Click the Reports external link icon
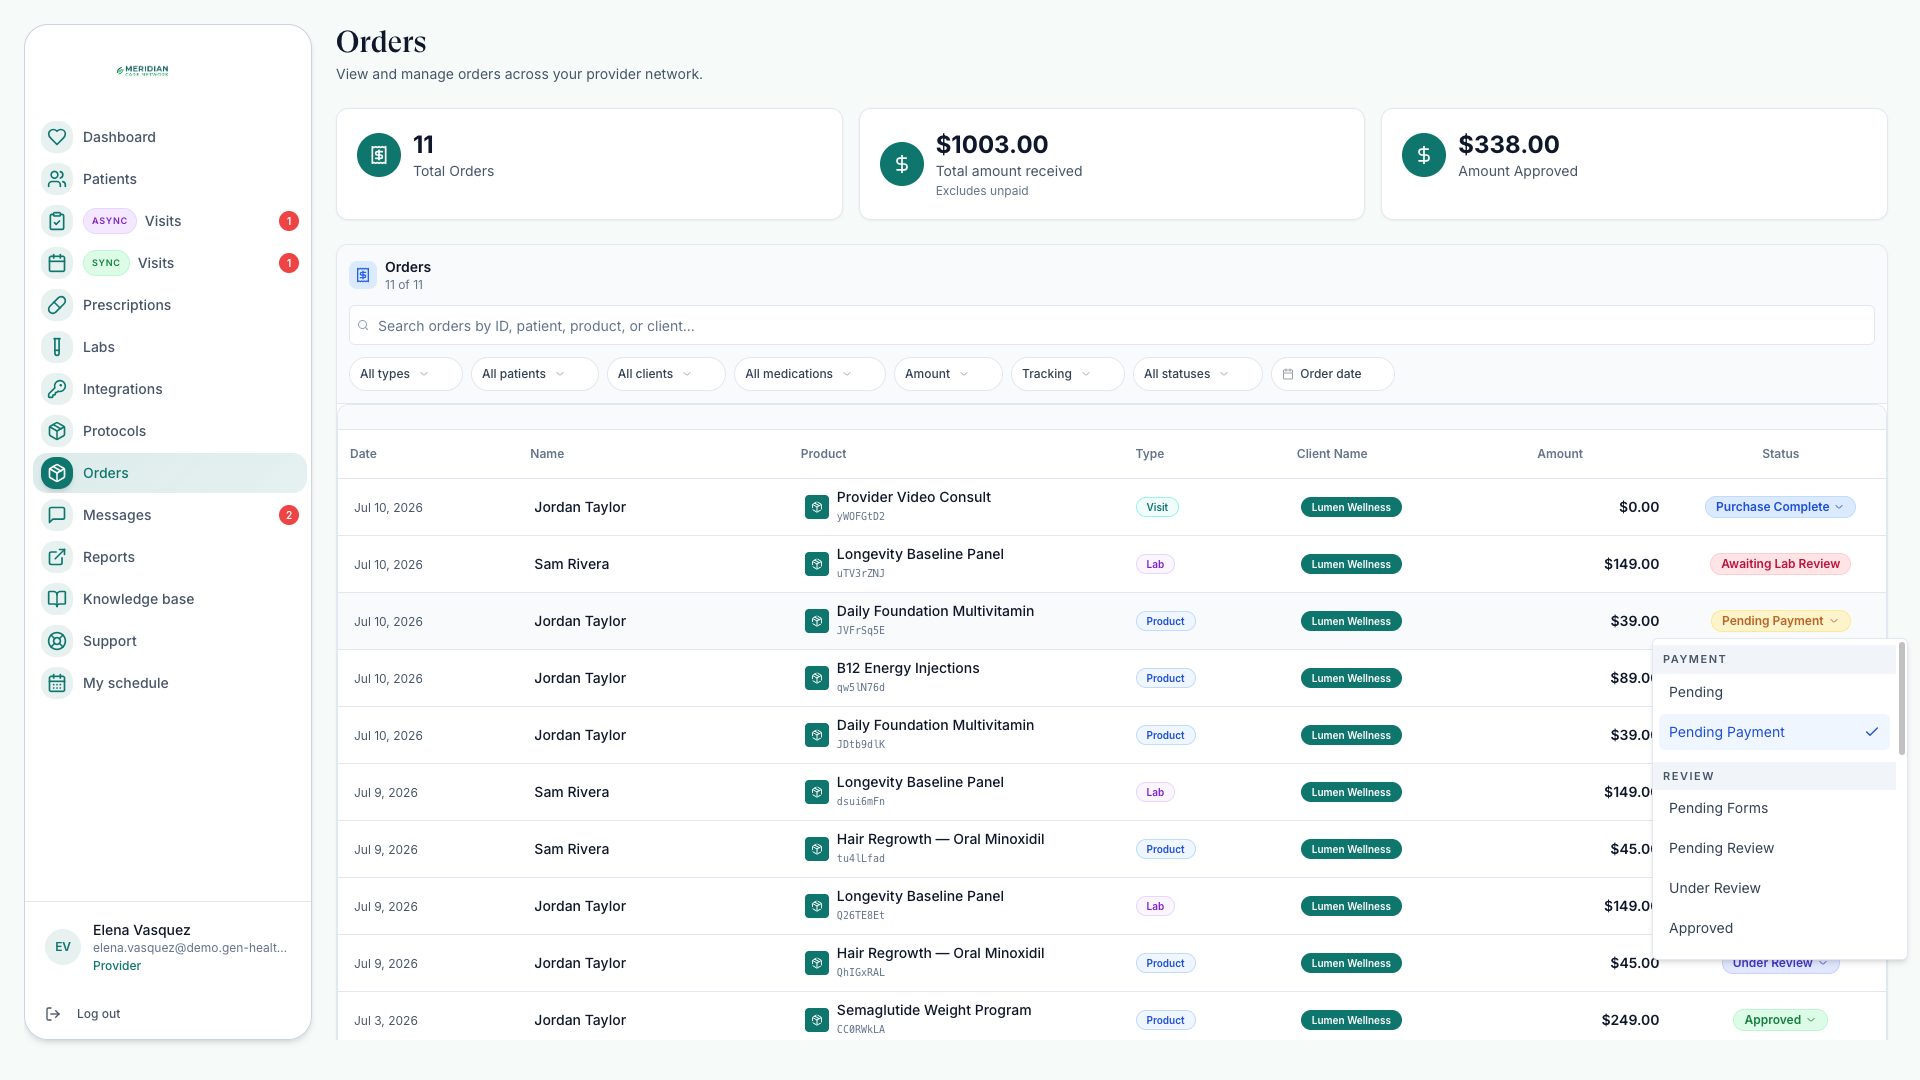Screen dimensions: 1920x1080 (x=57, y=557)
